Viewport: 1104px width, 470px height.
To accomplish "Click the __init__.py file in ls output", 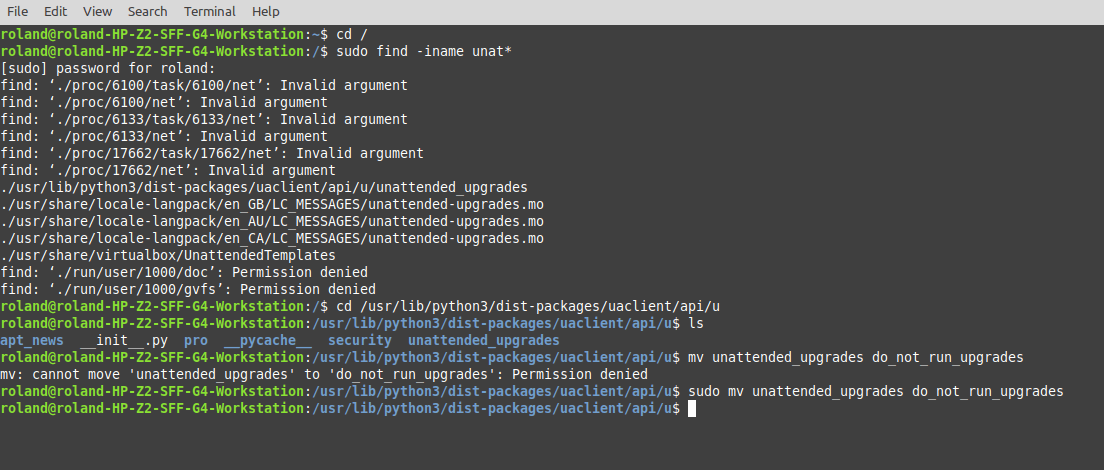I will (124, 341).
